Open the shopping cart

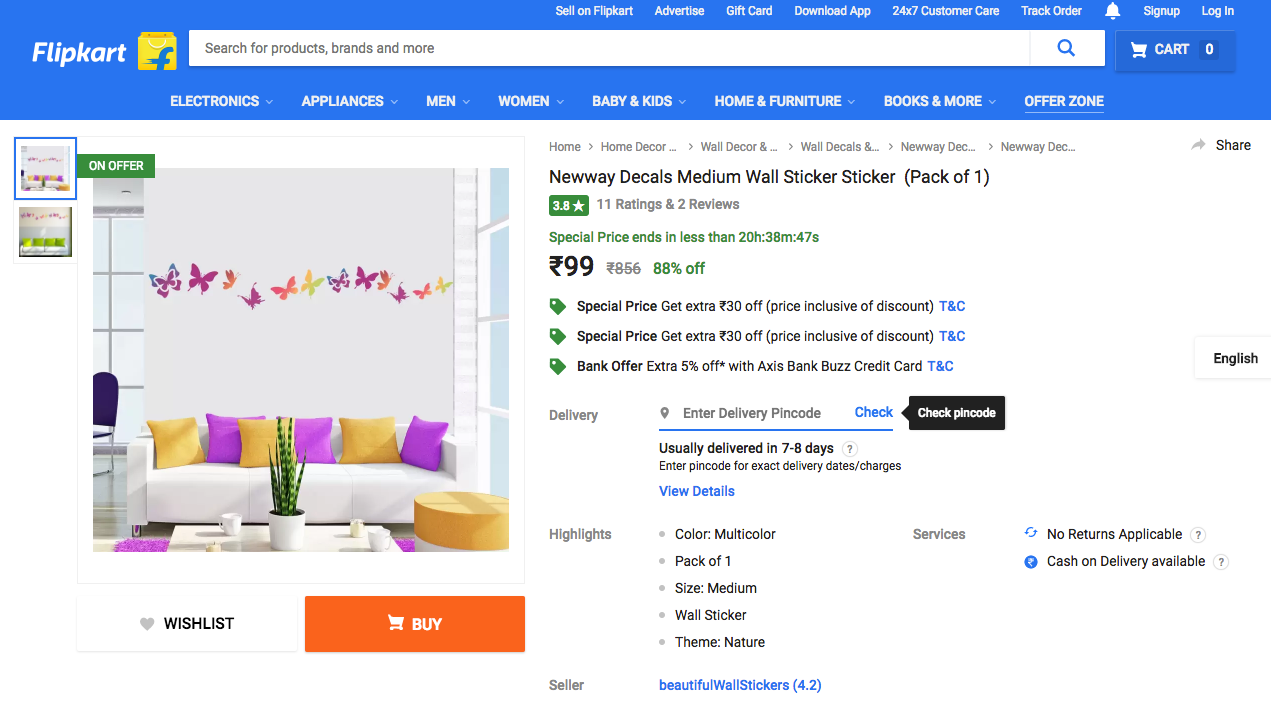coord(1175,50)
